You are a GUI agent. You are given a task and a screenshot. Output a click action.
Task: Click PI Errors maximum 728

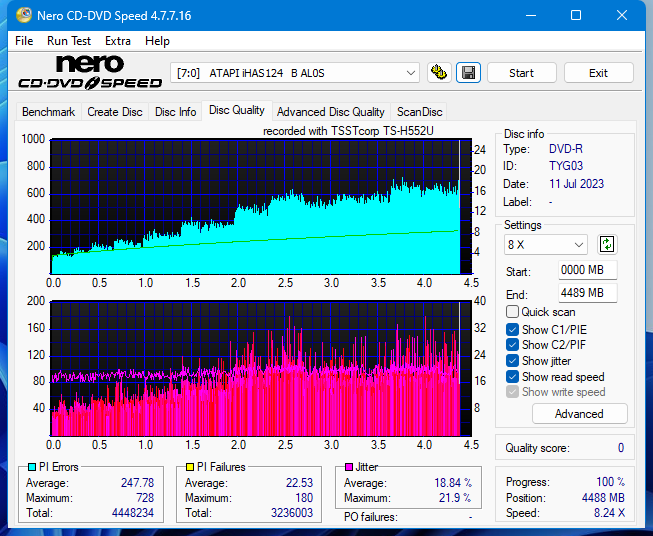pyautogui.click(x=145, y=498)
